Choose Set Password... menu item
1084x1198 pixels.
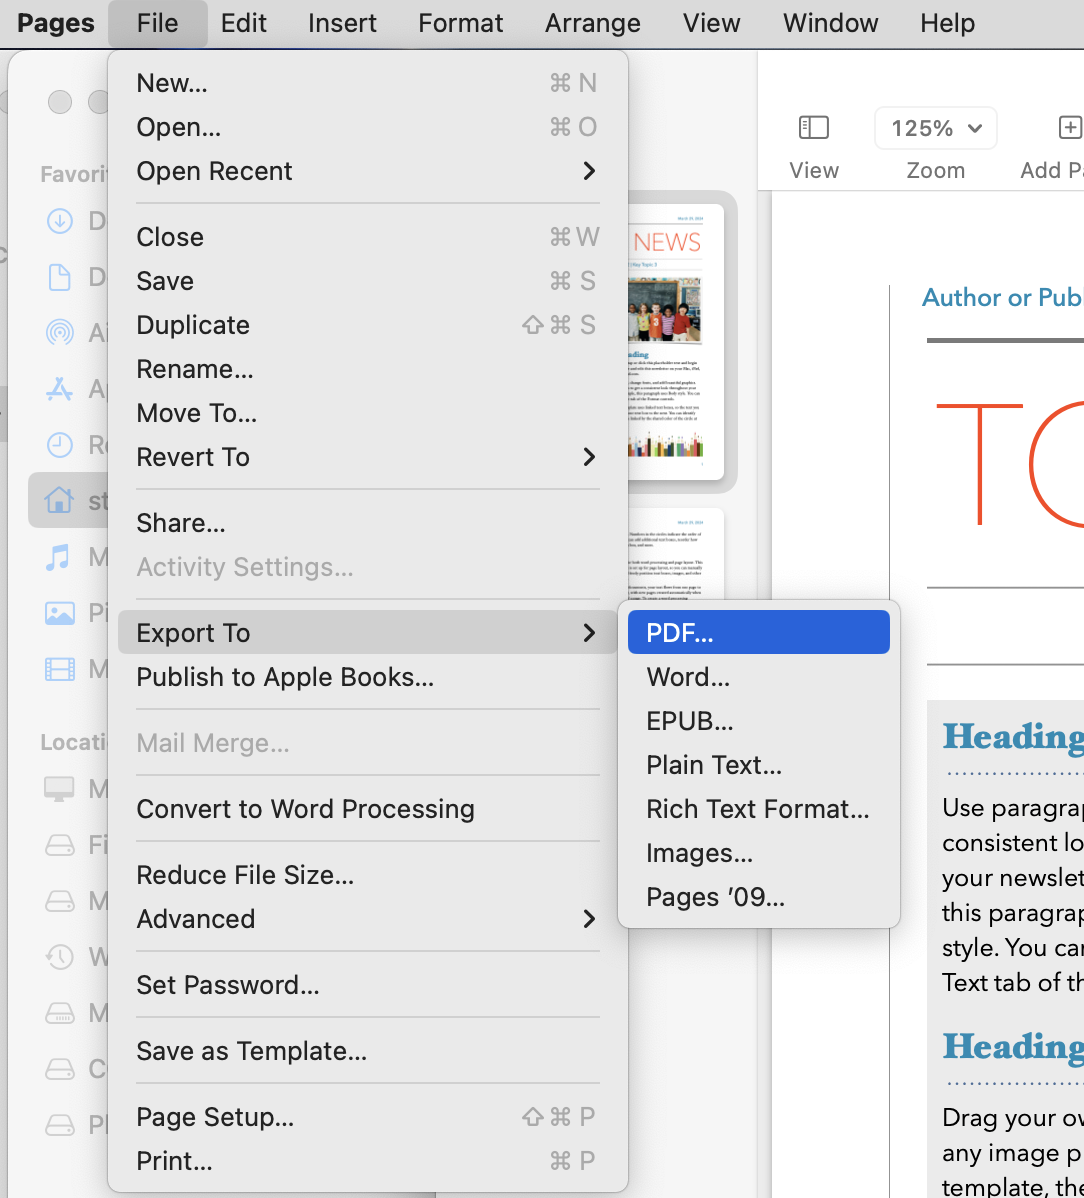click(x=367, y=985)
